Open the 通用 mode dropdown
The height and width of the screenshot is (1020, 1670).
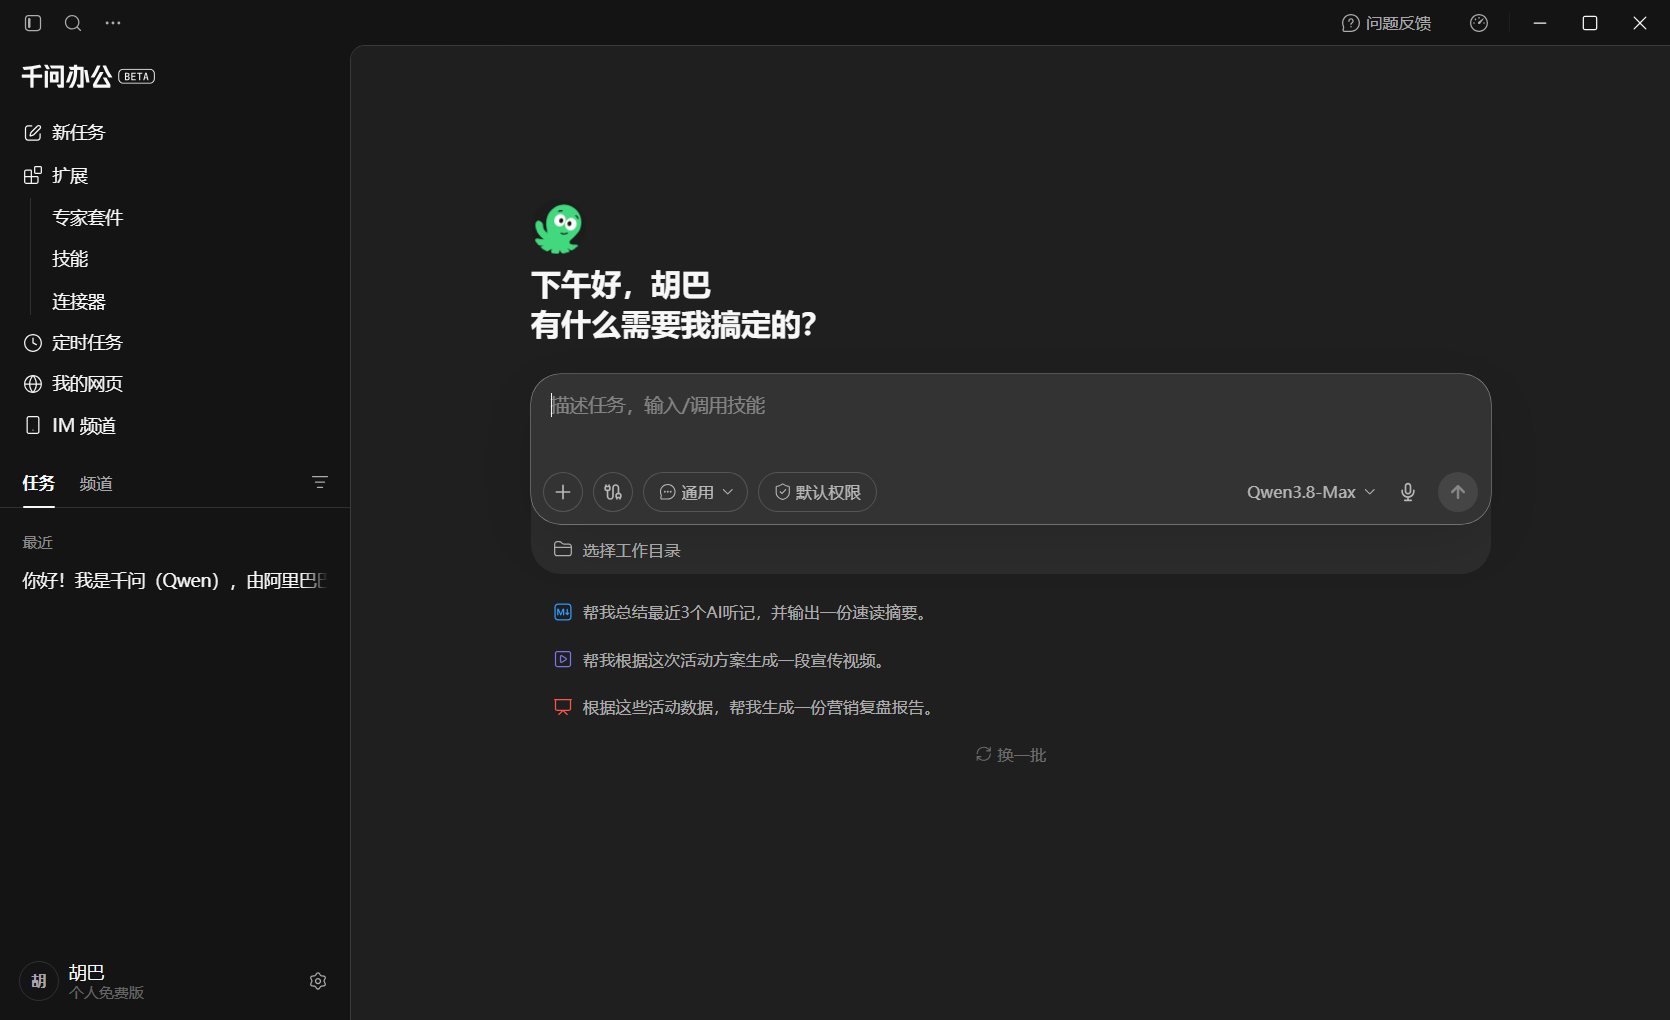[x=695, y=492]
